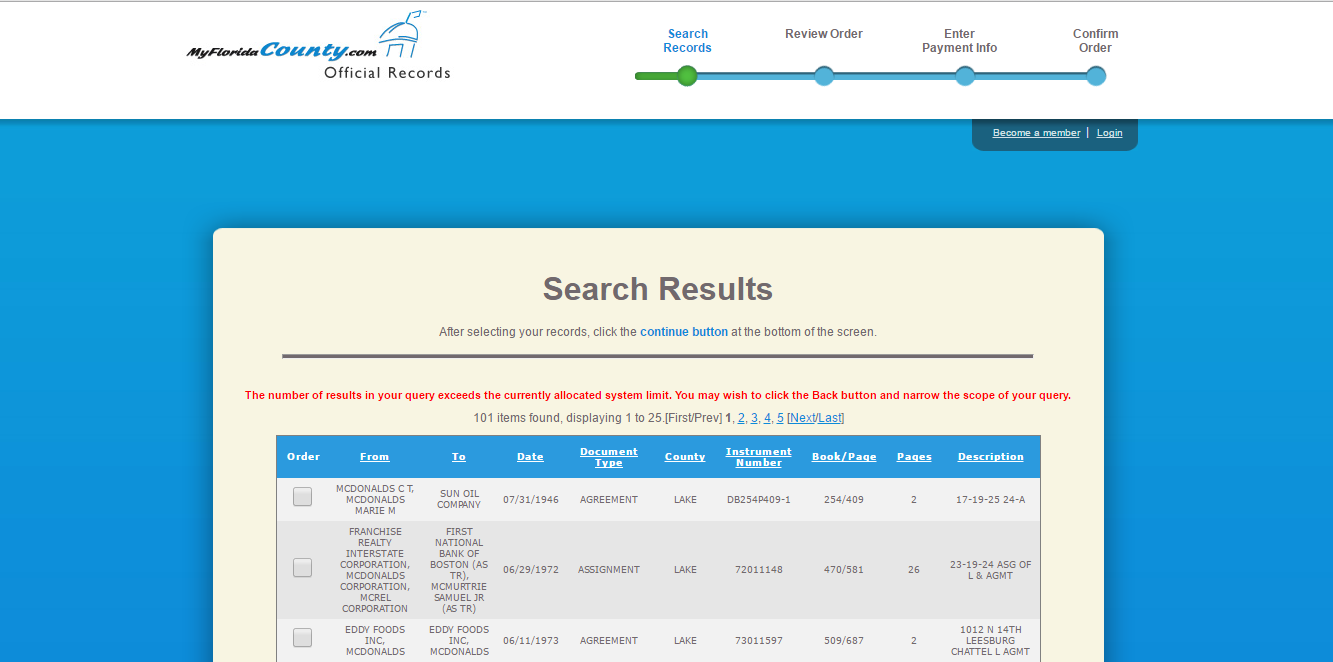Click the Enter Payment Info step circle
Image resolution: width=1333 pixels, height=662 pixels.
coord(964,76)
